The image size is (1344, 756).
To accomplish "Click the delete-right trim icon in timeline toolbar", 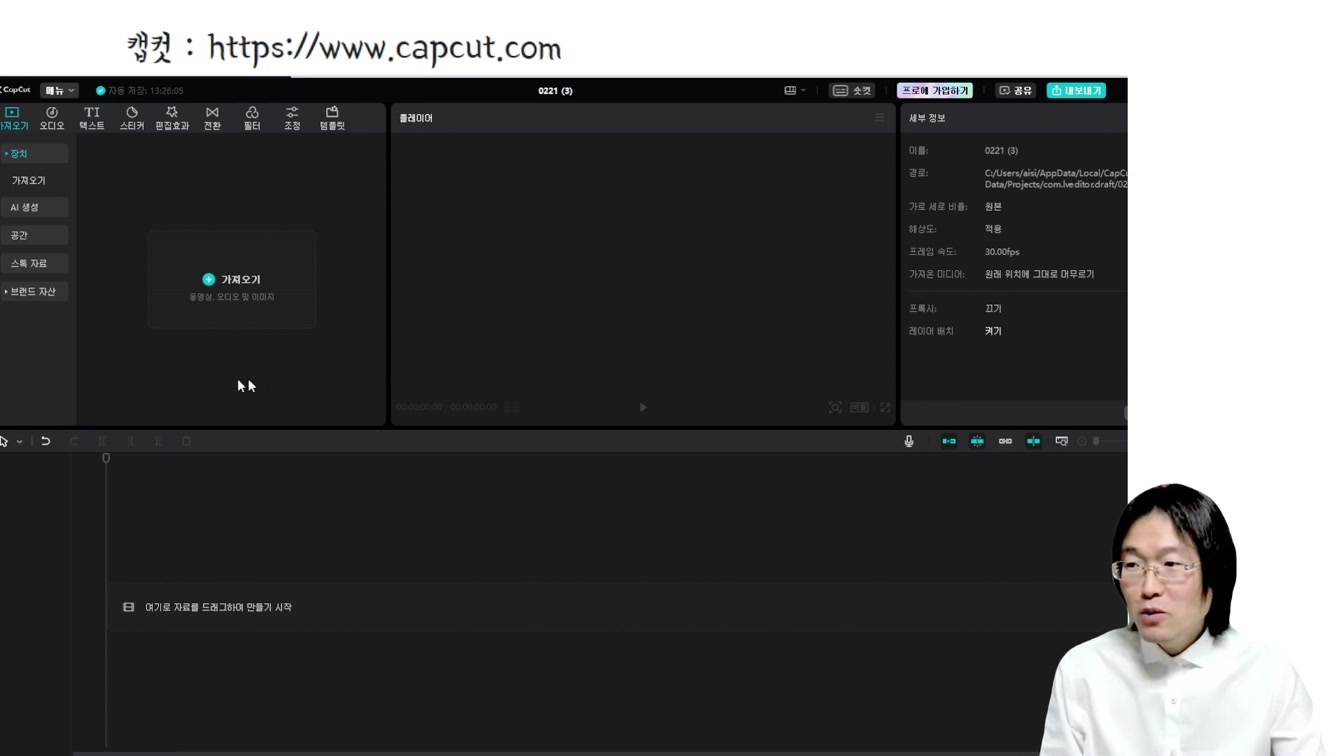I will pos(158,441).
